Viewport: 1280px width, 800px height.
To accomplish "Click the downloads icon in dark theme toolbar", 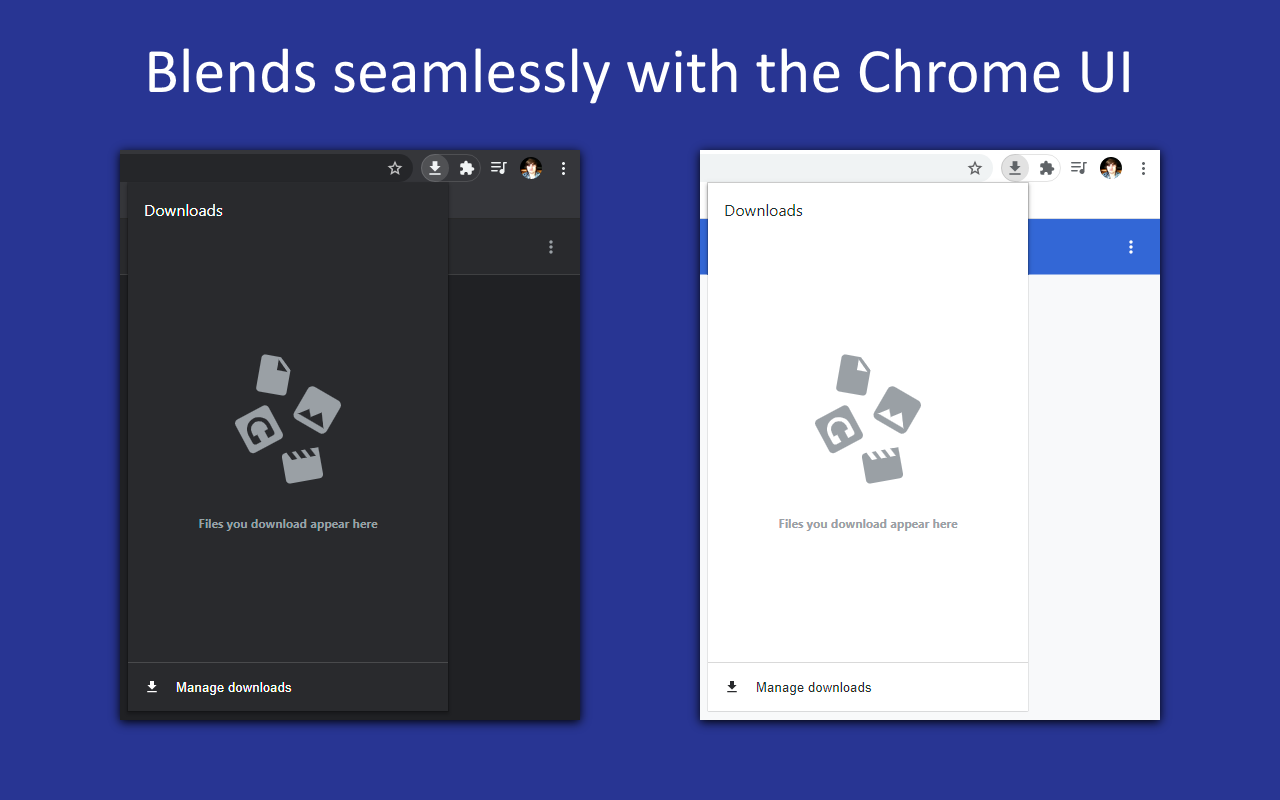I will click(435, 168).
